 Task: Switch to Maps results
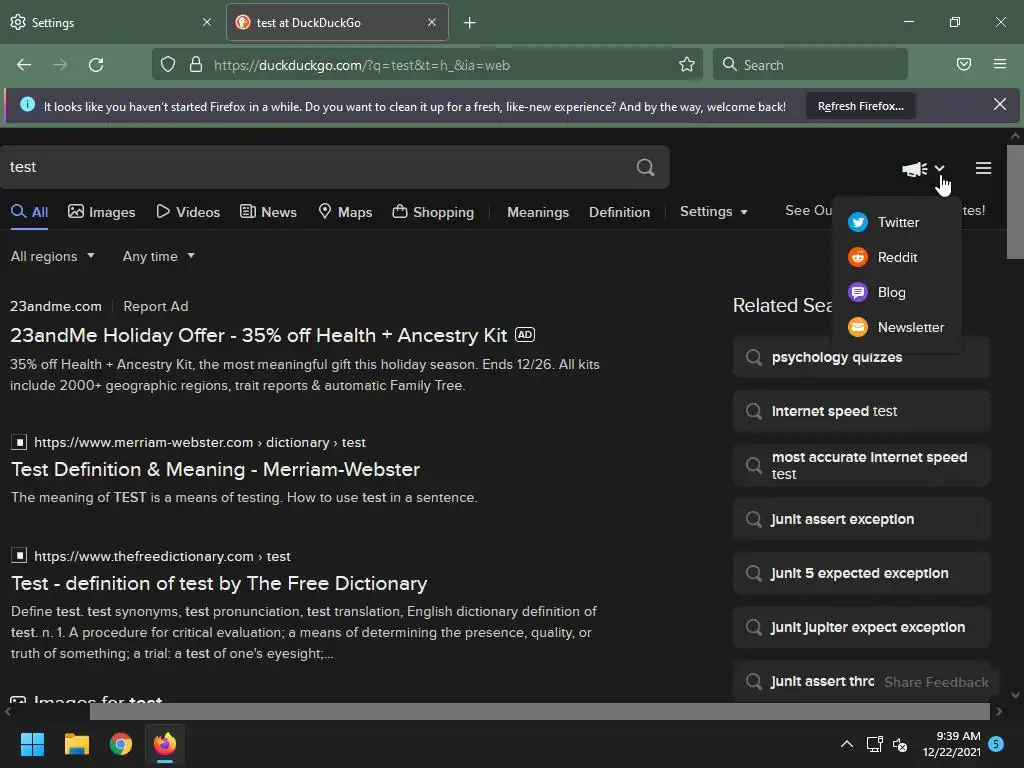tap(345, 212)
